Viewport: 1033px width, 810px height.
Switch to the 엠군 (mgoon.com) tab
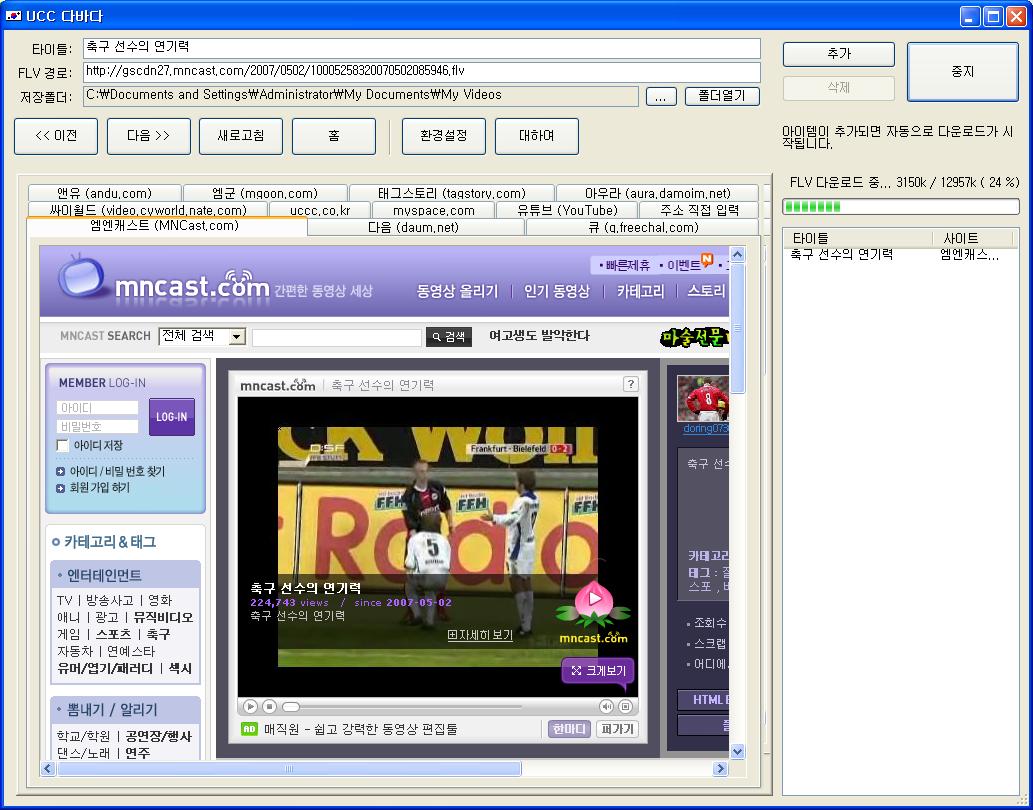pyautogui.click(x=265, y=193)
